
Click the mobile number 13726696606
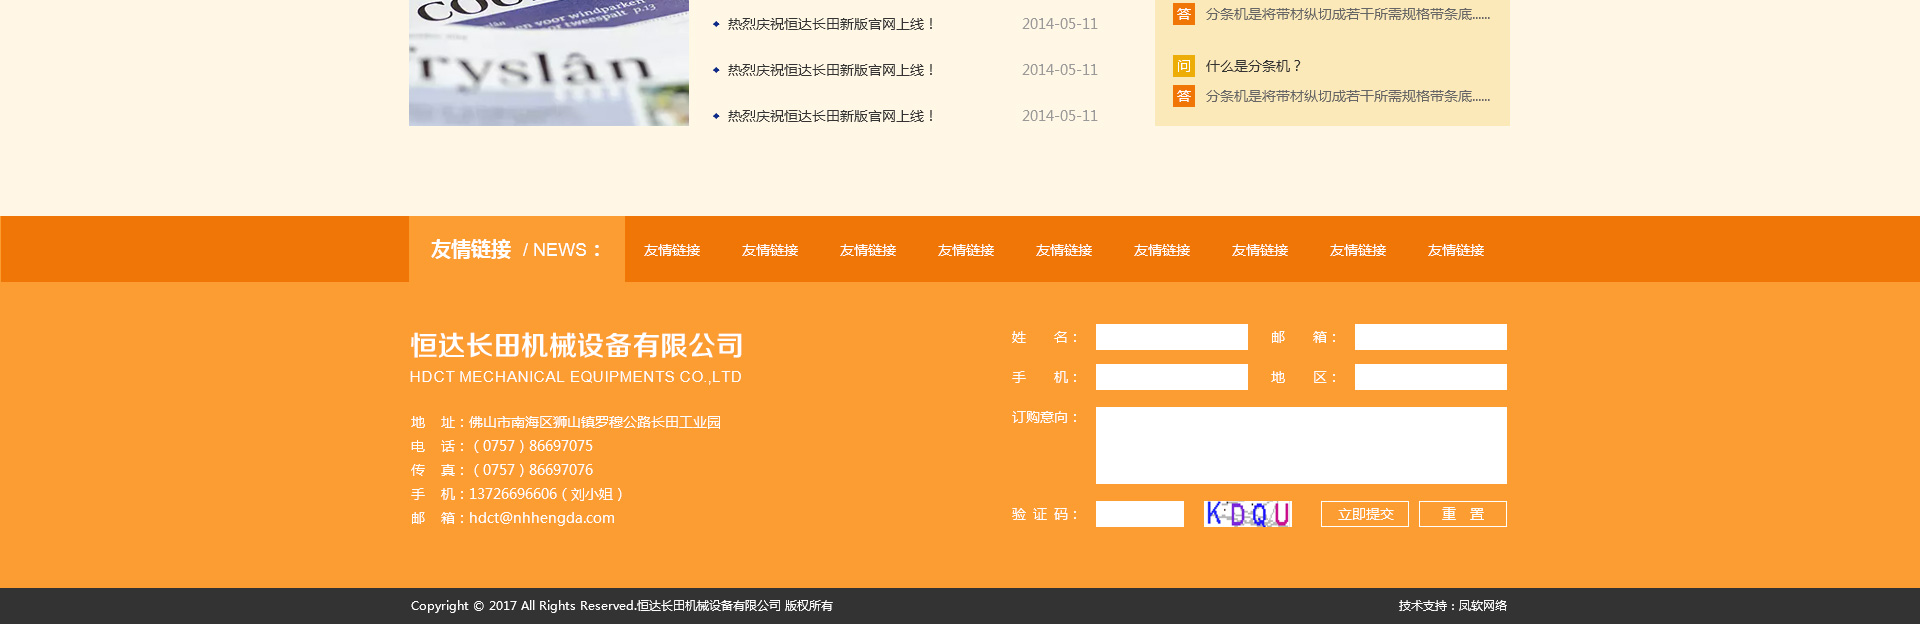pyautogui.click(x=512, y=494)
